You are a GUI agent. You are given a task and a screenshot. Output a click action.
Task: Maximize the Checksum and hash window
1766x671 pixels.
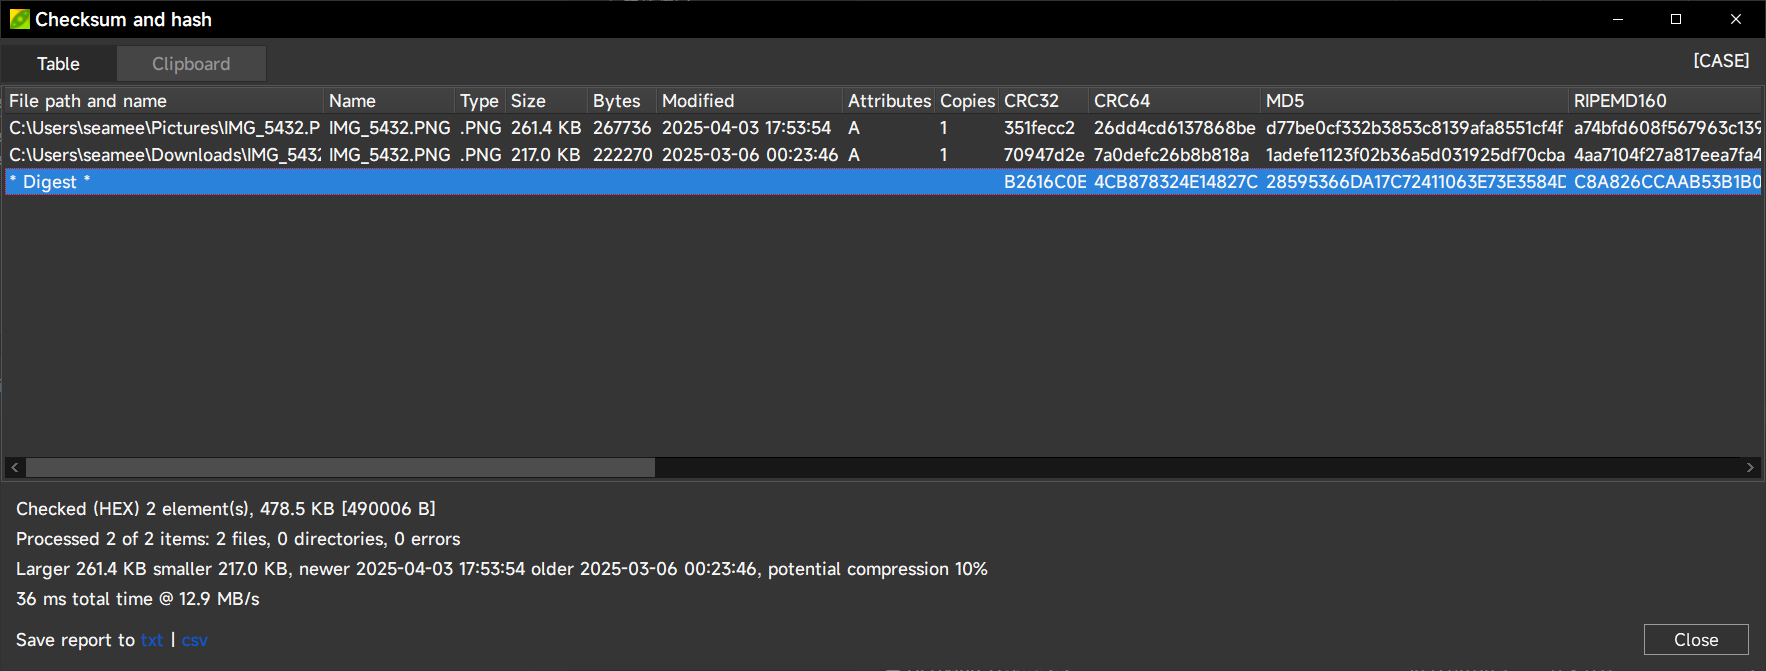tap(1676, 19)
